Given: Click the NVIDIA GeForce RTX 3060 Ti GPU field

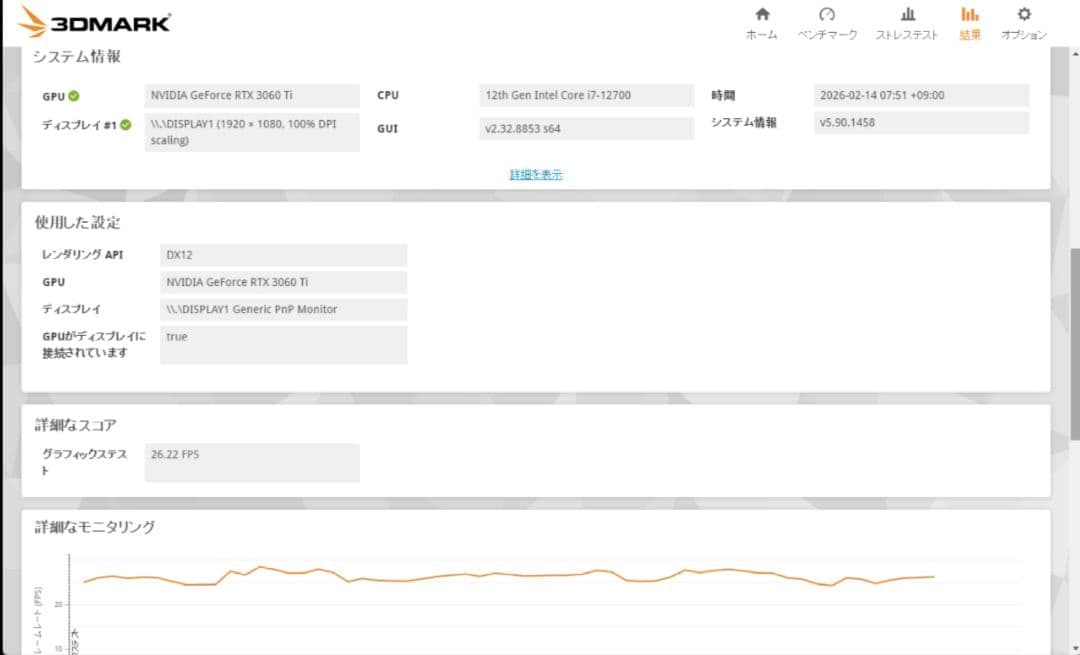Looking at the screenshot, I should (x=251, y=95).
